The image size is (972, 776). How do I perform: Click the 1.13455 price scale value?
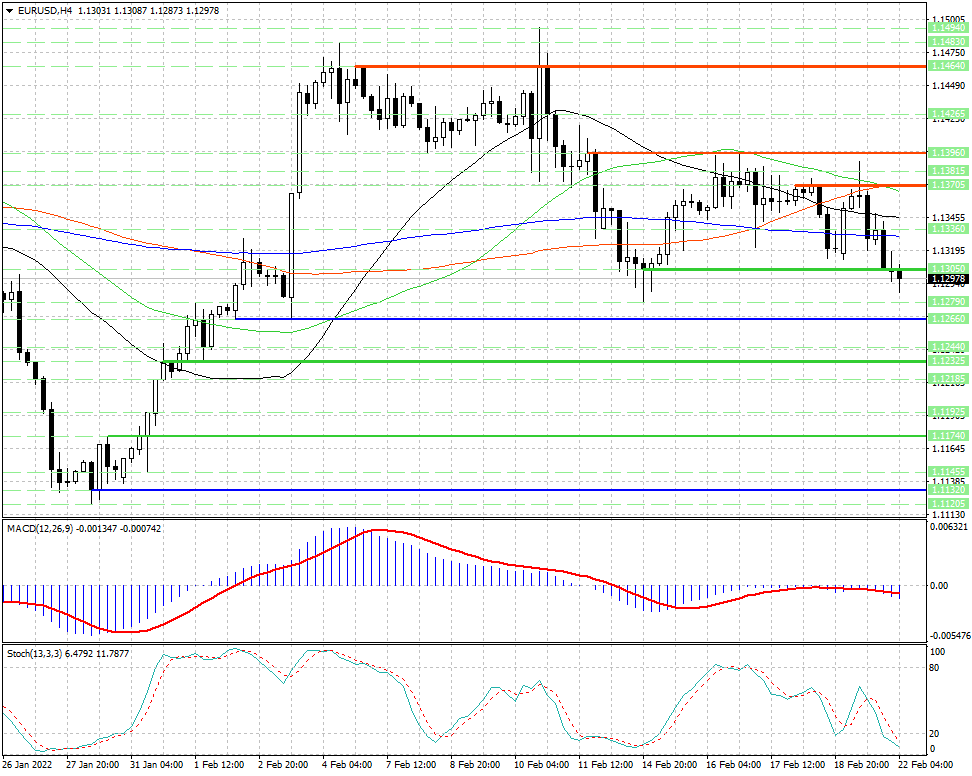[x=948, y=218]
